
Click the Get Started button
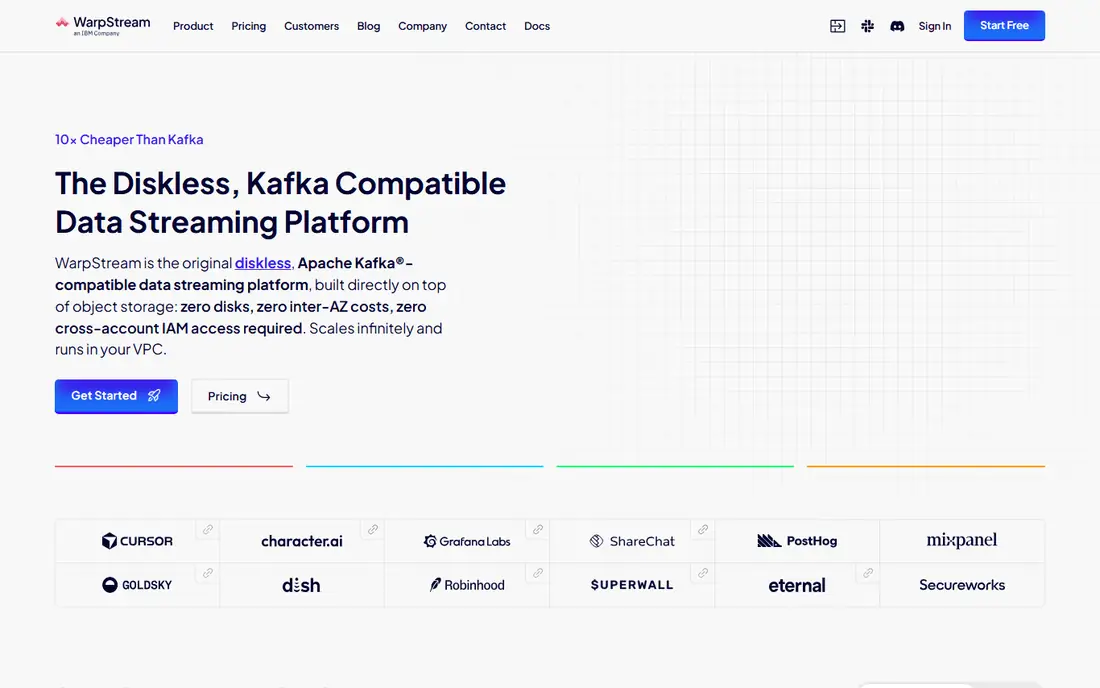[x=116, y=396]
